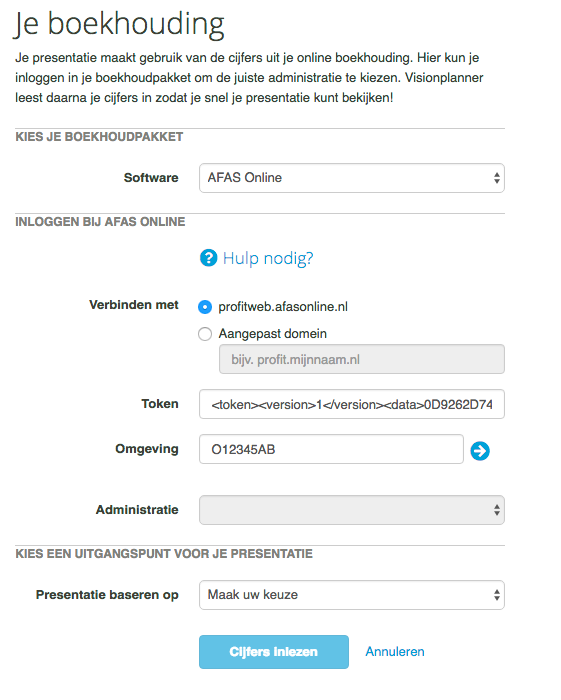Viewport: 561px width, 700px height.
Task: Click the Maak uw keuze dropdown arrows
Action: point(496,595)
